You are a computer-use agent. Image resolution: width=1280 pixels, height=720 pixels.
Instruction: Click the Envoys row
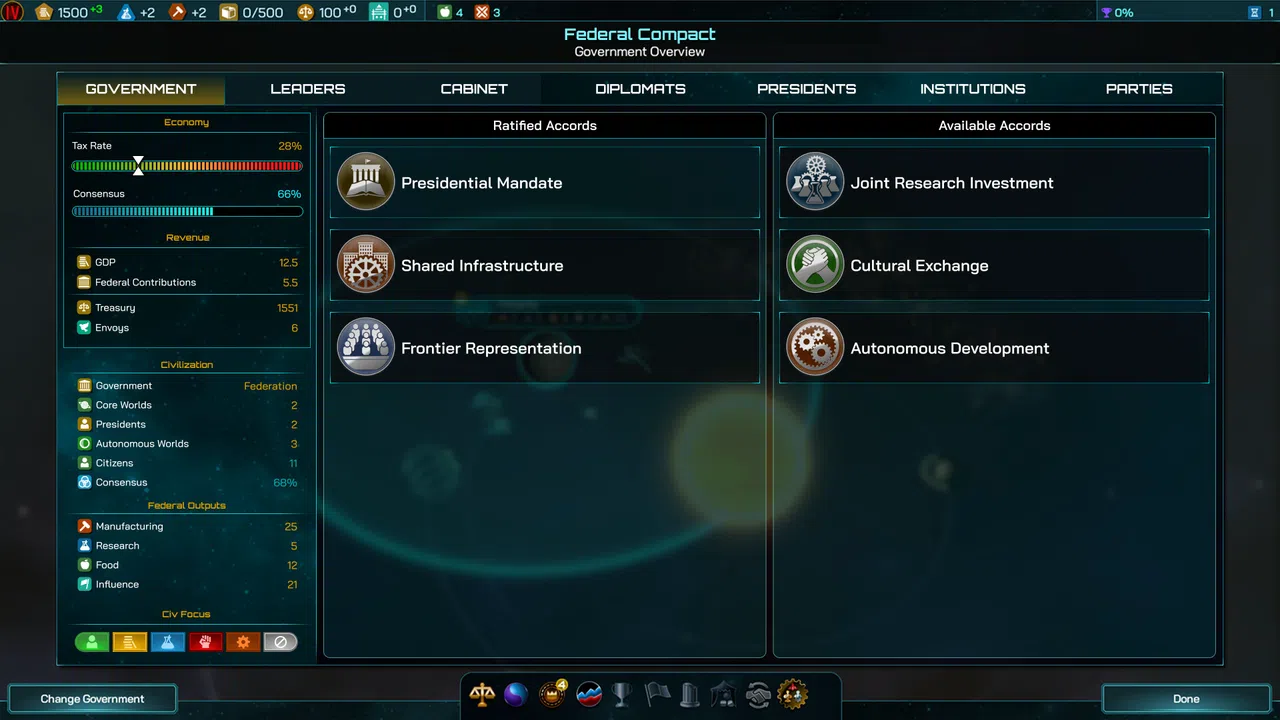pyautogui.click(x=187, y=328)
